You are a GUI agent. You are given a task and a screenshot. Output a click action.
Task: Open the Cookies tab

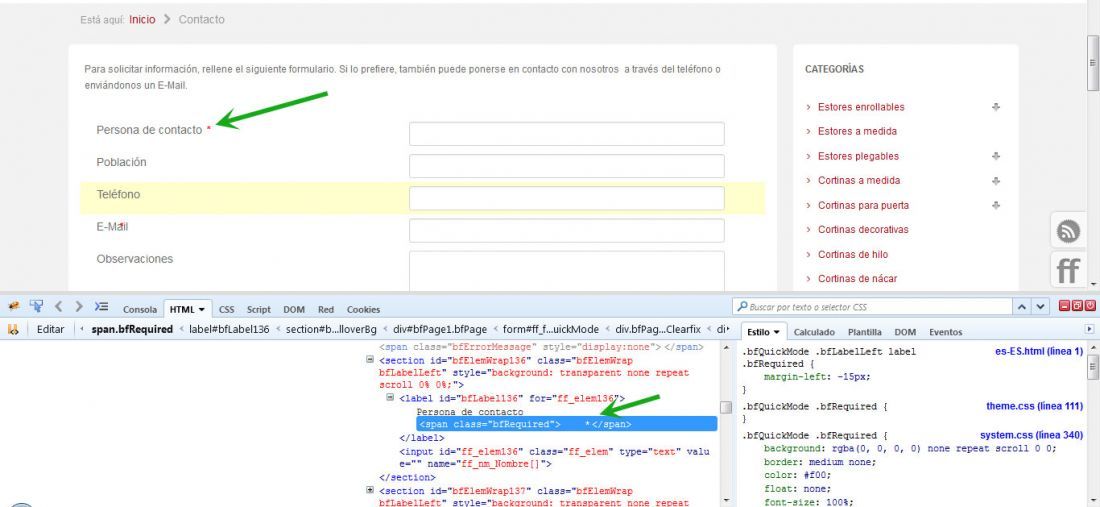coord(363,309)
